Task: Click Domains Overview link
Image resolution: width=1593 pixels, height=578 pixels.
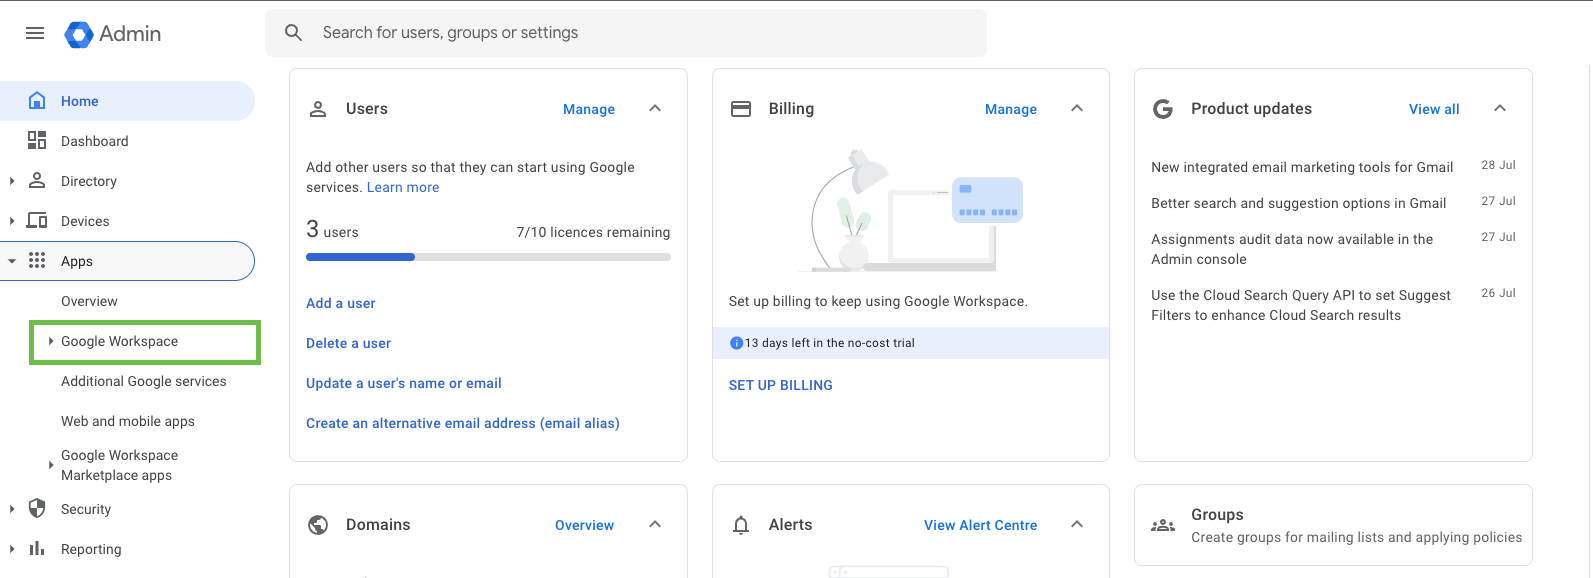Action: pyautogui.click(x=585, y=525)
